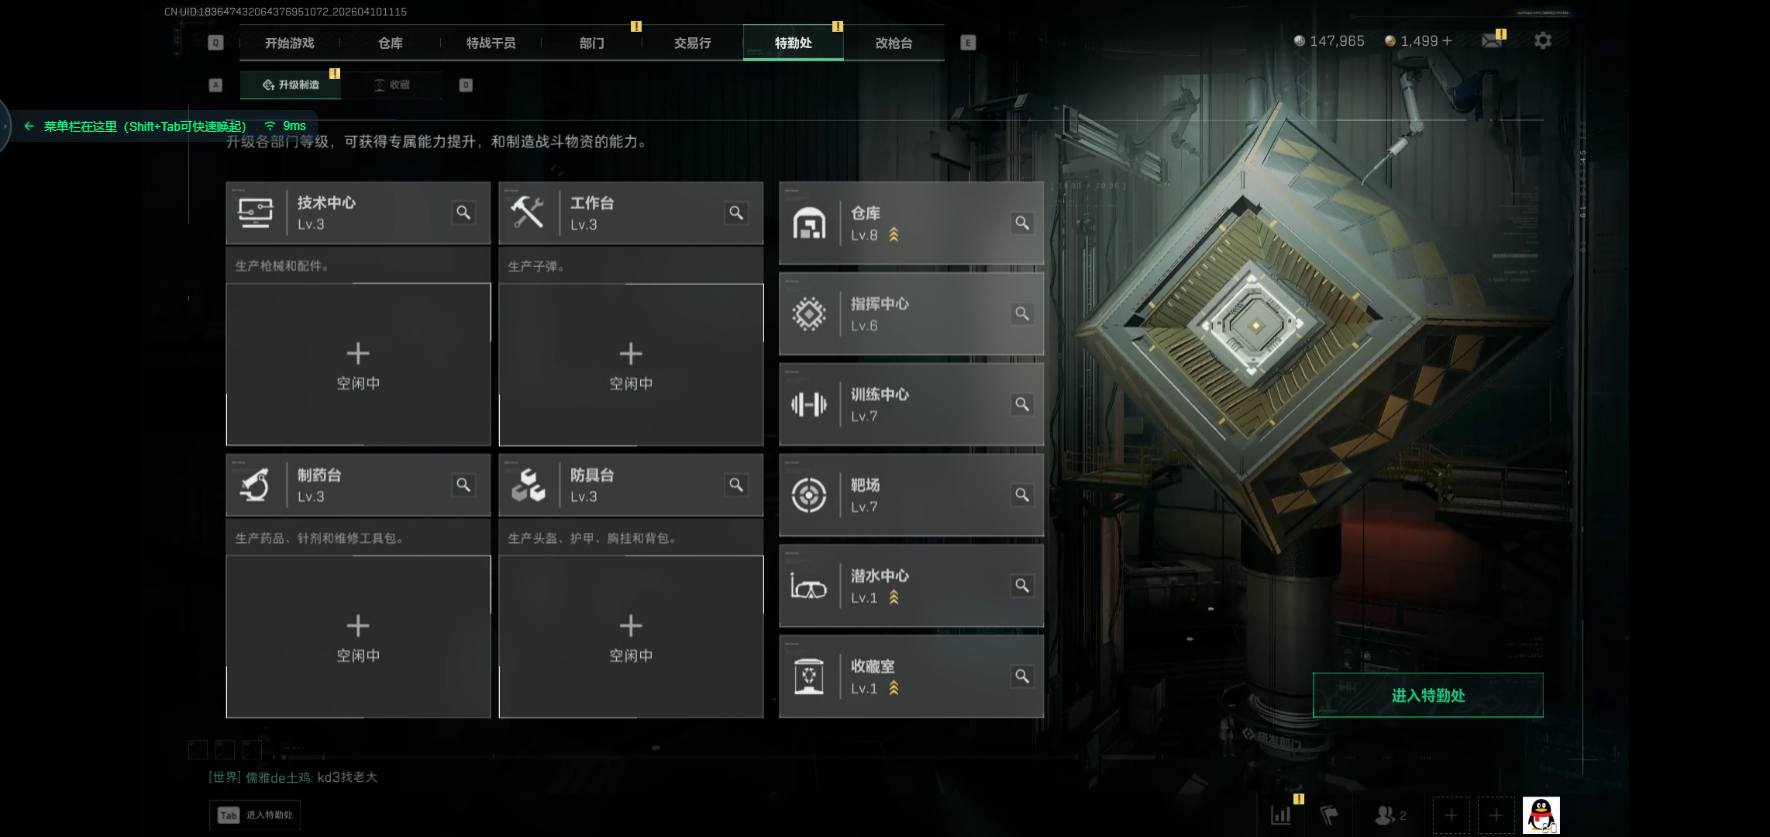Open details magnifier for 仓库
1770x837 pixels.
[x=1021, y=223]
